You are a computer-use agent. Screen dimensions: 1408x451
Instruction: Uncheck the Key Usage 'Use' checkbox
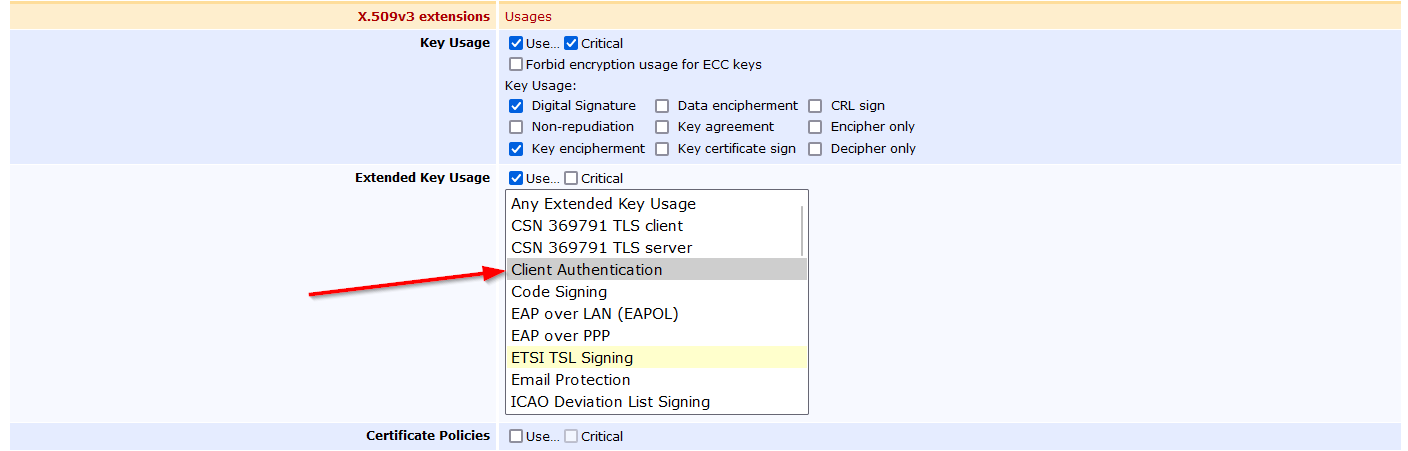pyautogui.click(x=516, y=43)
